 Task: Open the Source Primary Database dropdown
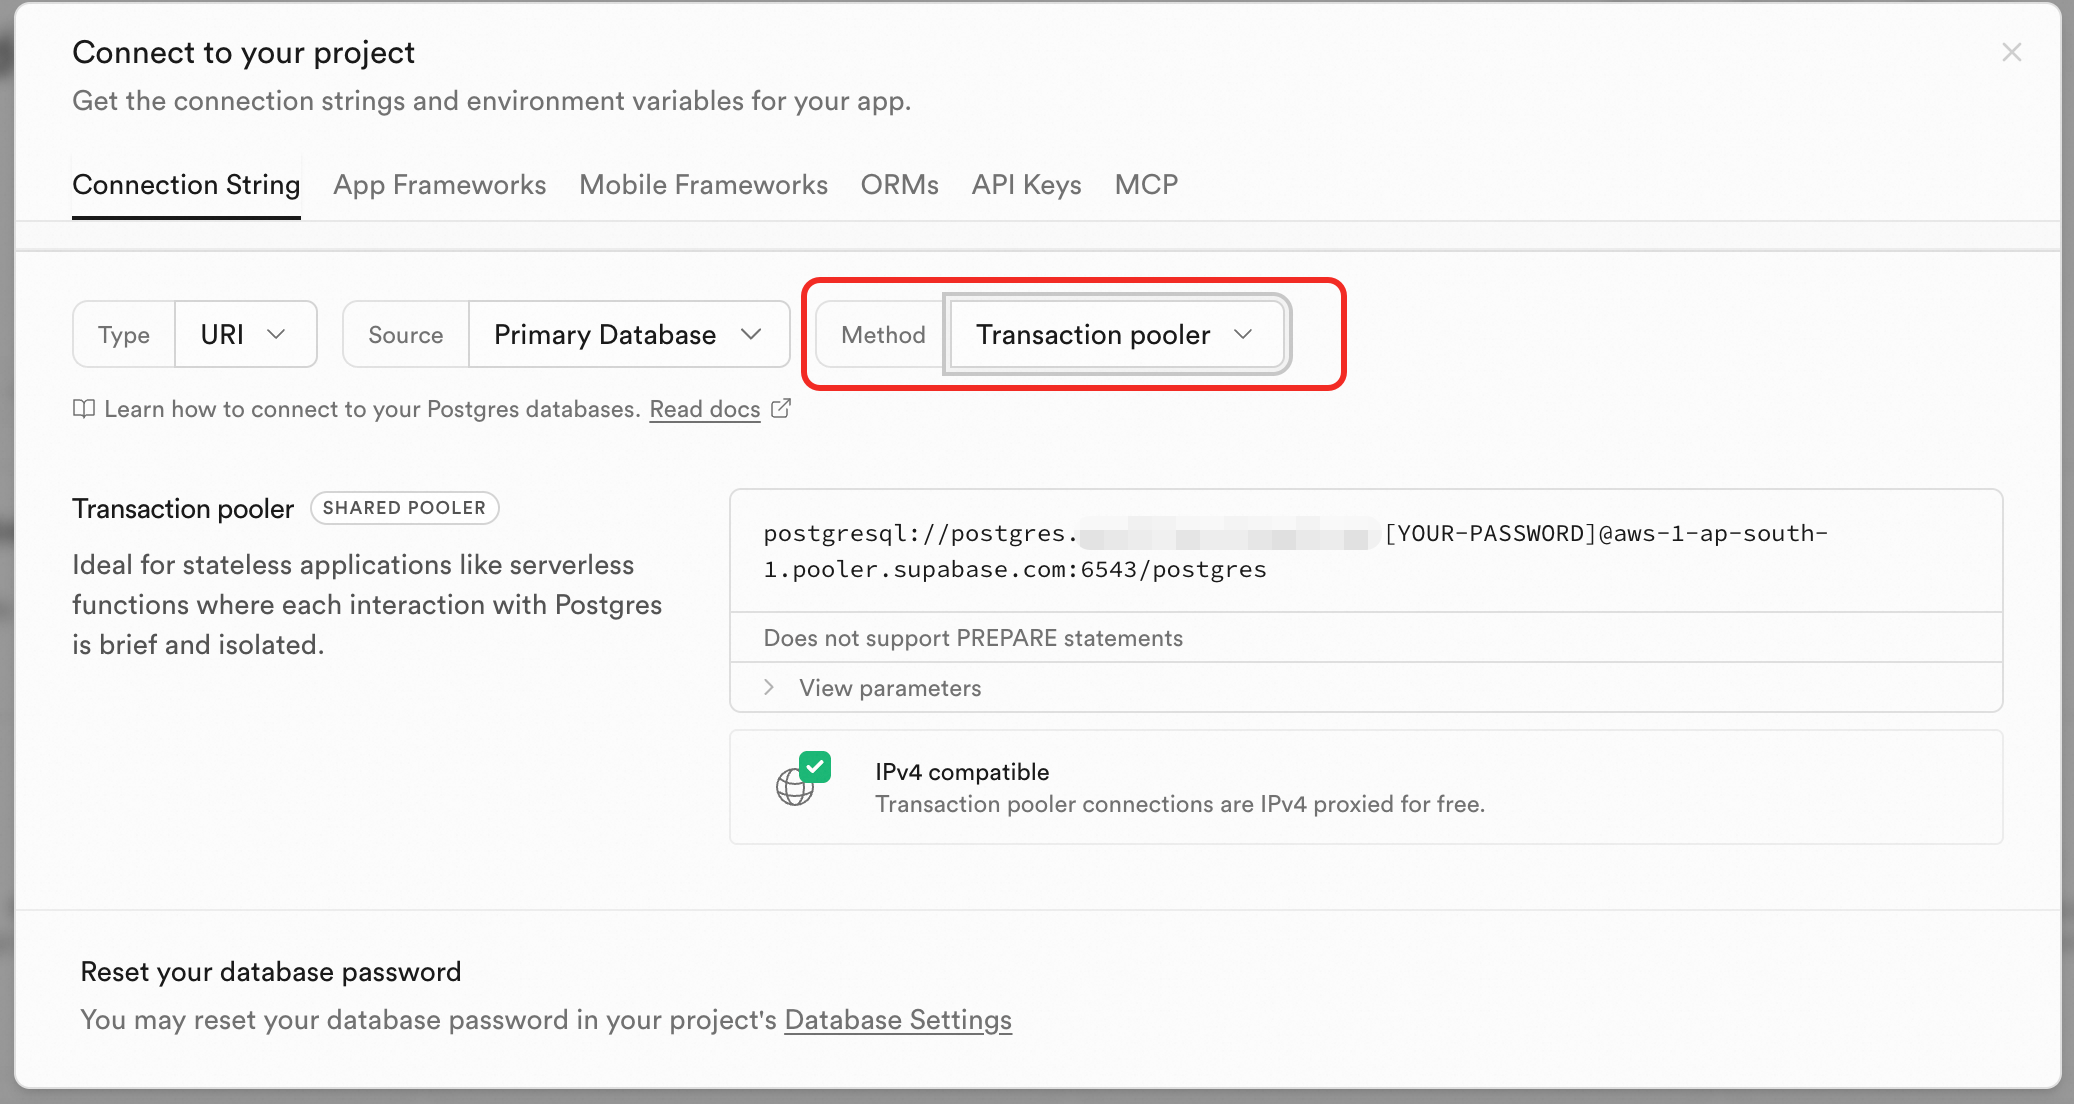click(x=628, y=334)
